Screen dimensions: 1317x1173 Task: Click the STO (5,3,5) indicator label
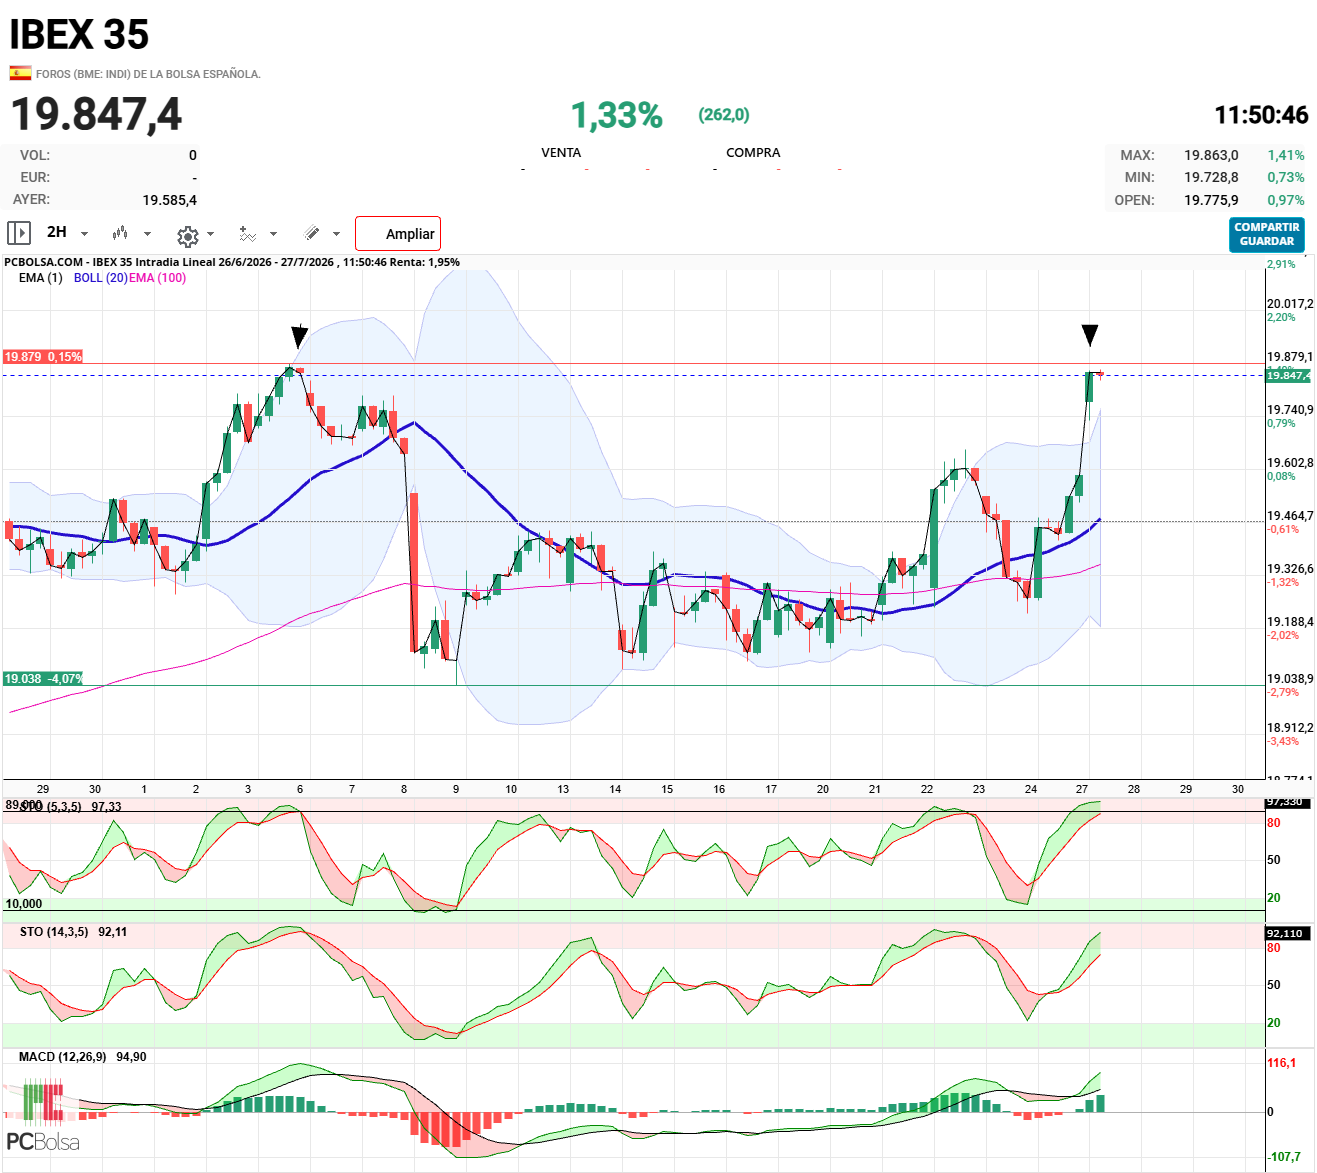pyautogui.click(x=50, y=807)
